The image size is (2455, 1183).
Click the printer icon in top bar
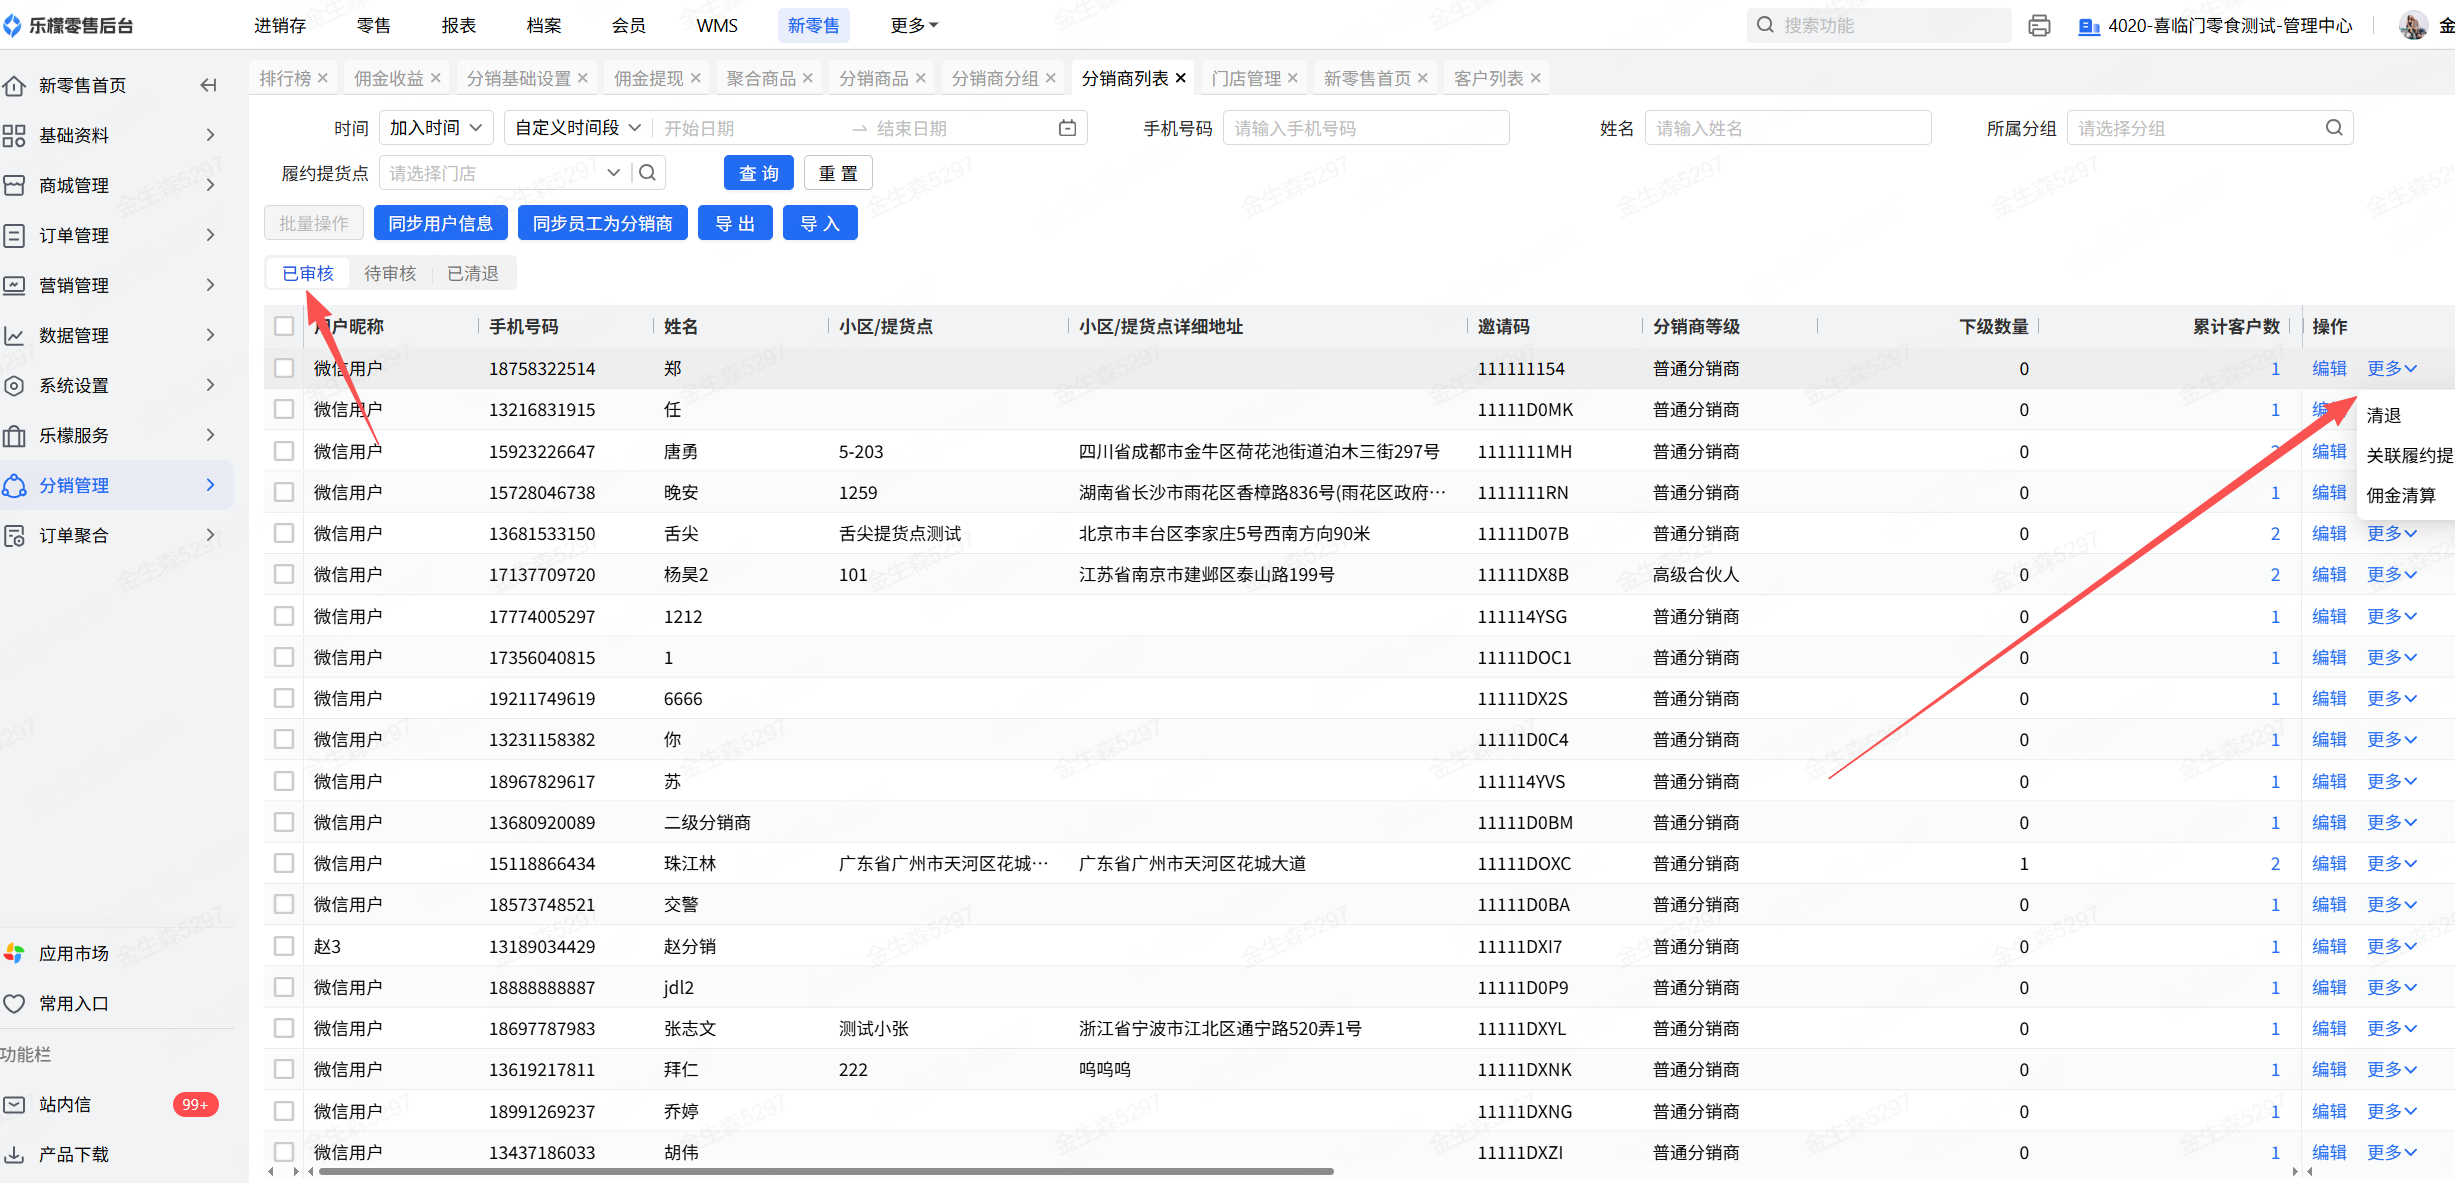tap(2039, 26)
